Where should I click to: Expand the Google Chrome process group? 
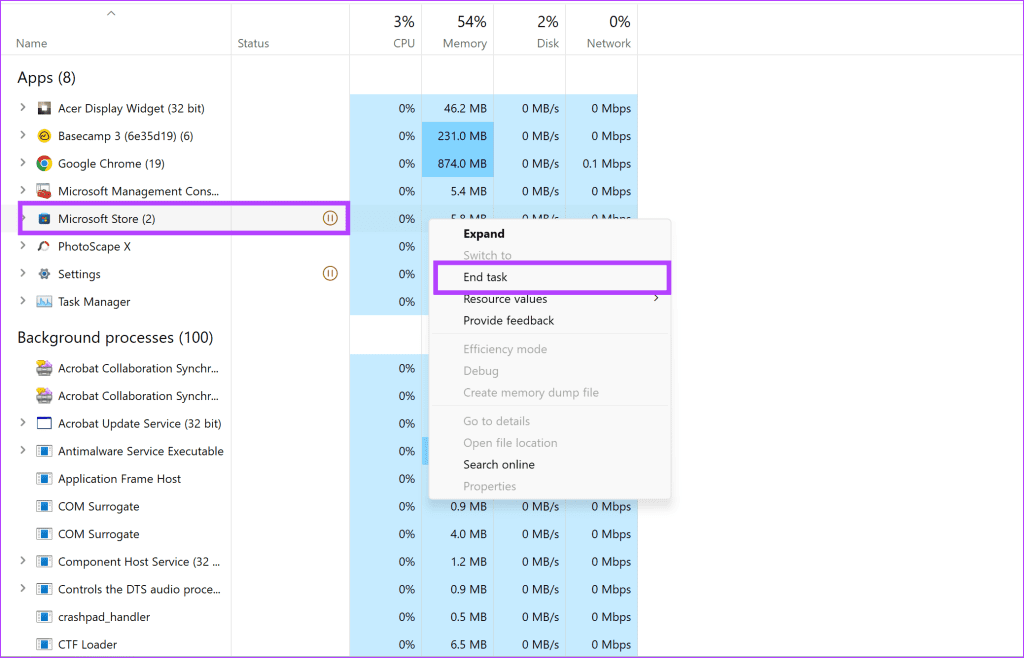[x=21, y=163]
